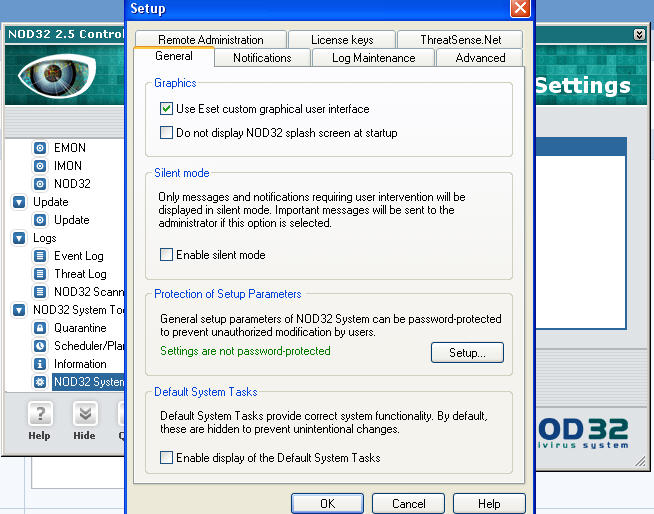Click the Help question mark icon

tap(40, 413)
